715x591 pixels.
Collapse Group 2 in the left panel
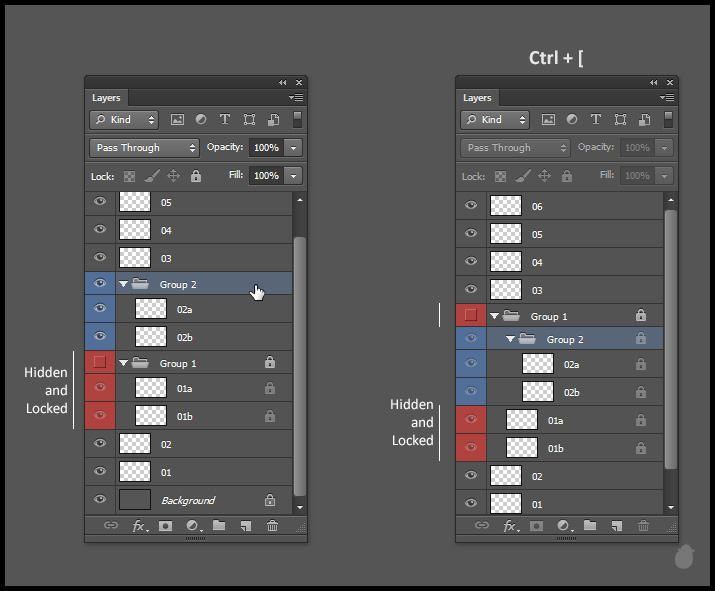pyautogui.click(x=124, y=285)
